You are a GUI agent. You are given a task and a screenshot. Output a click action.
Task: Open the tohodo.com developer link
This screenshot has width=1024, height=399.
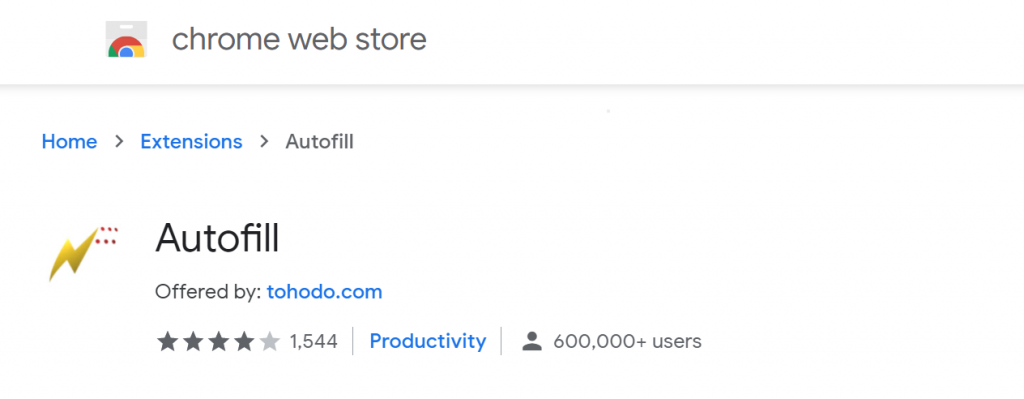pyautogui.click(x=325, y=292)
